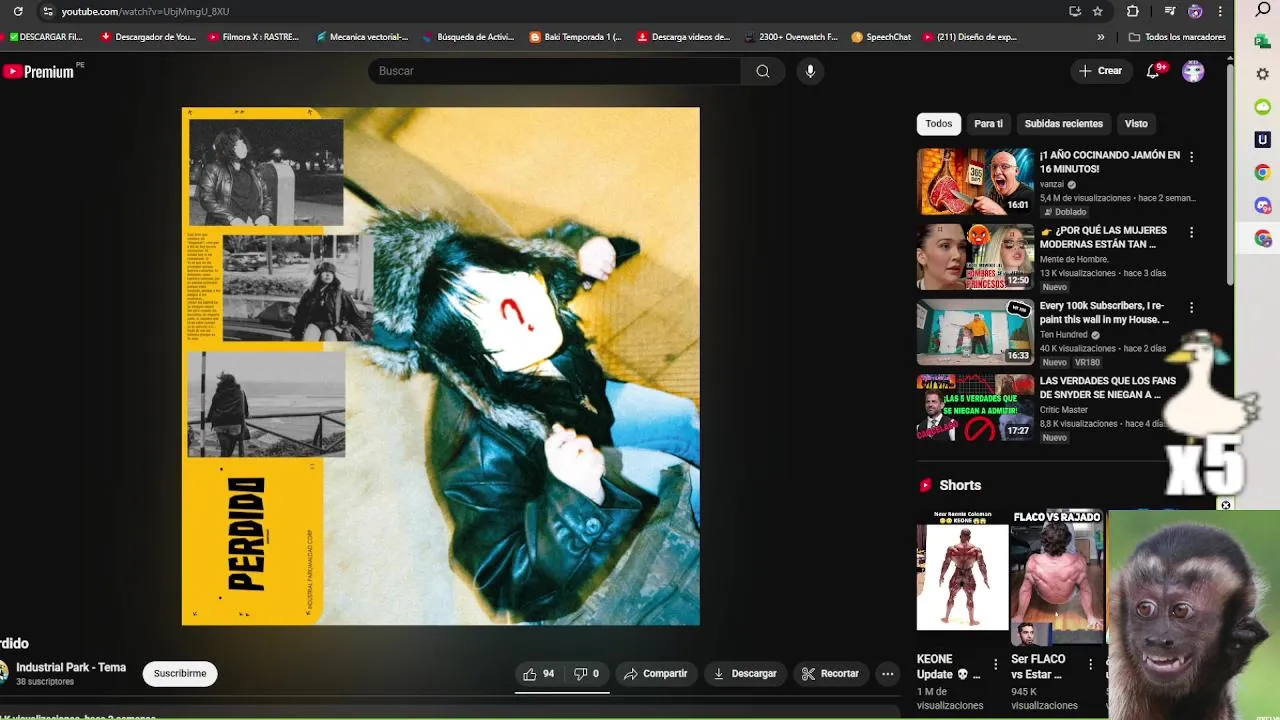Click the PERDIDO album cover video player
The image size is (1280, 720).
[440, 366]
